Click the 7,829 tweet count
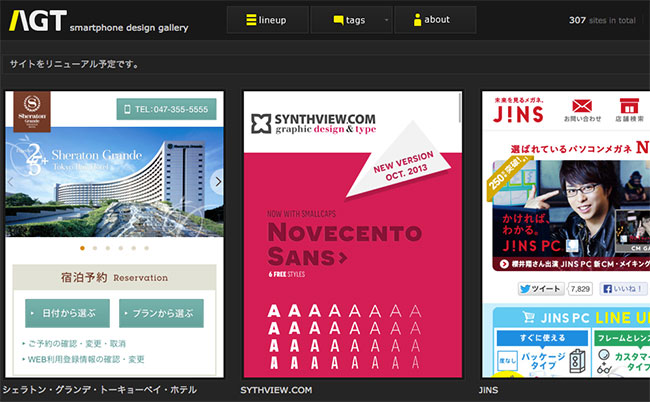Viewport: 650px width, 402px height. pyautogui.click(x=580, y=289)
